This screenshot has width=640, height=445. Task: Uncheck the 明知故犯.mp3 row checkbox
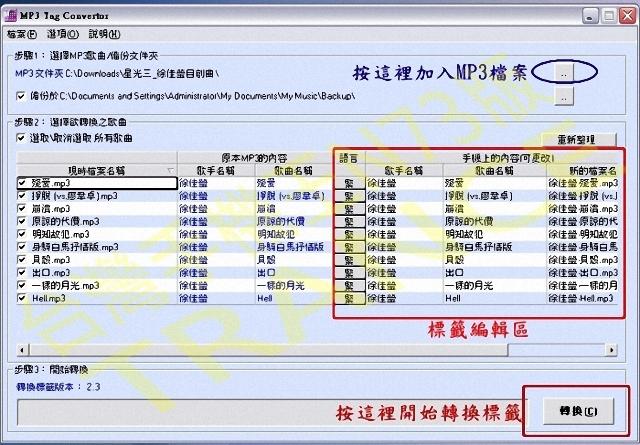(x=22, y=234)
